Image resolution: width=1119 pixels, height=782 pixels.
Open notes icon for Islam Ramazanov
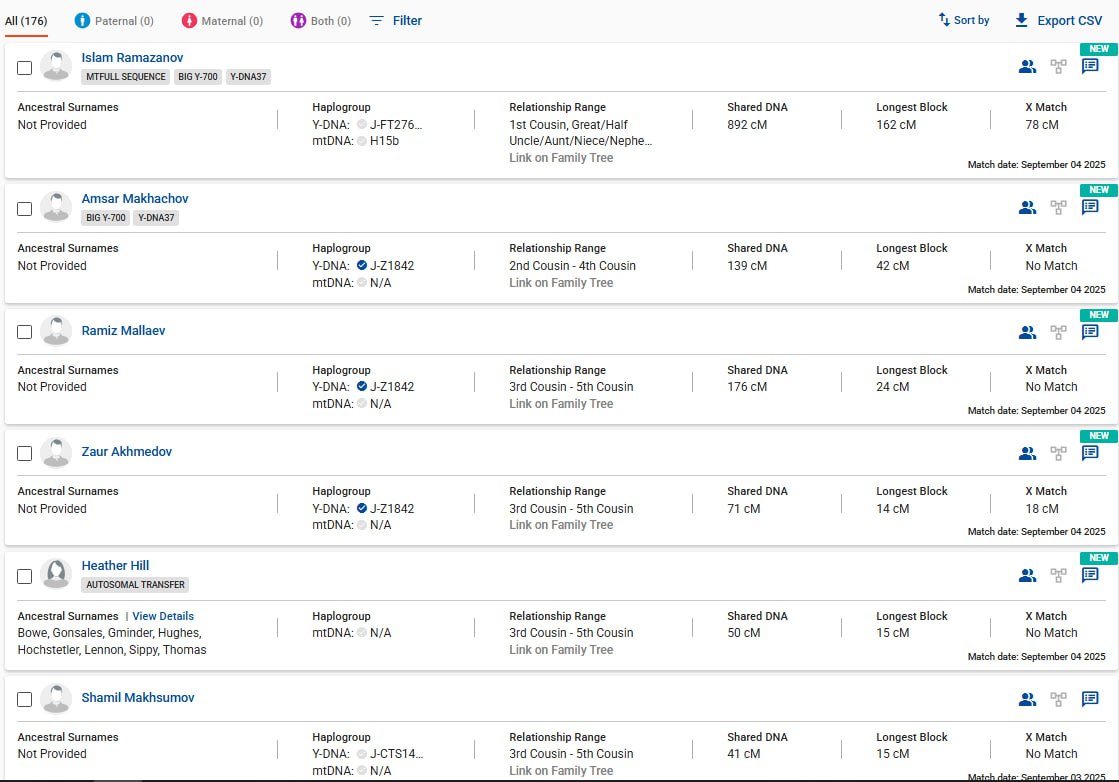pyautogui.click(x=1090, y=67)
